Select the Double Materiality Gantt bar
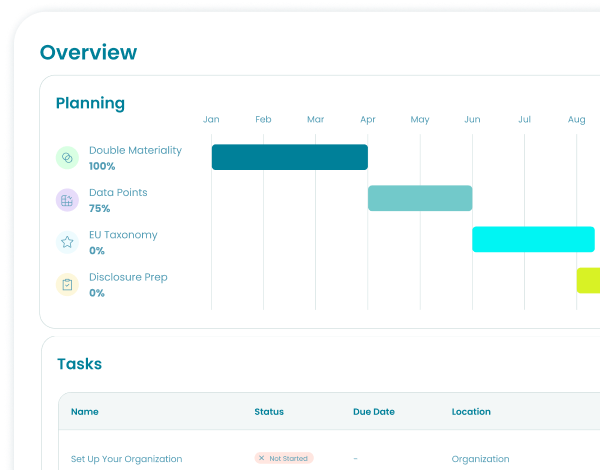Image resolution: width=600 pixels, height=470 pixels. pos(290,157)
